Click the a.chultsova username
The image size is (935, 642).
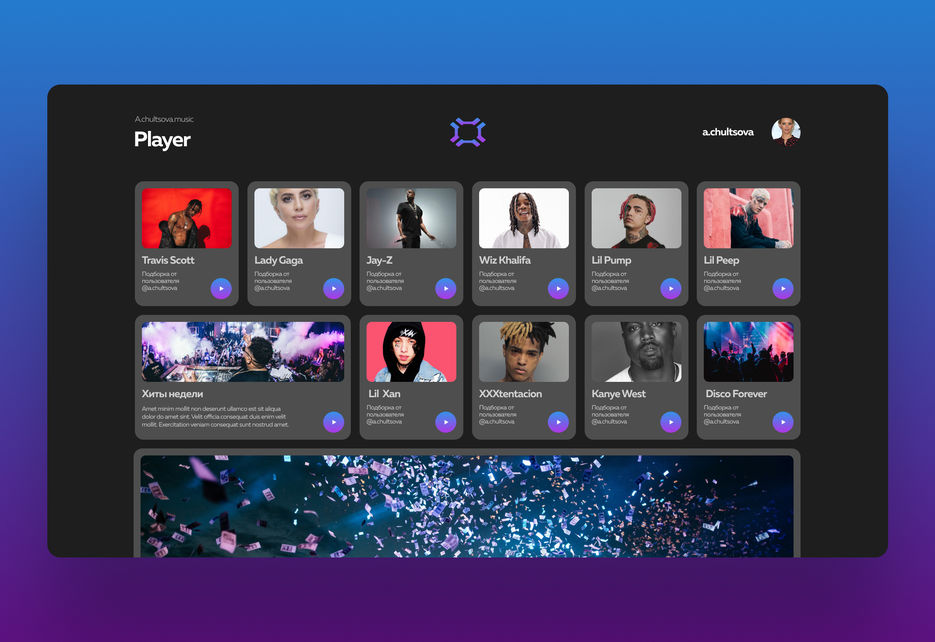point(728,132)
